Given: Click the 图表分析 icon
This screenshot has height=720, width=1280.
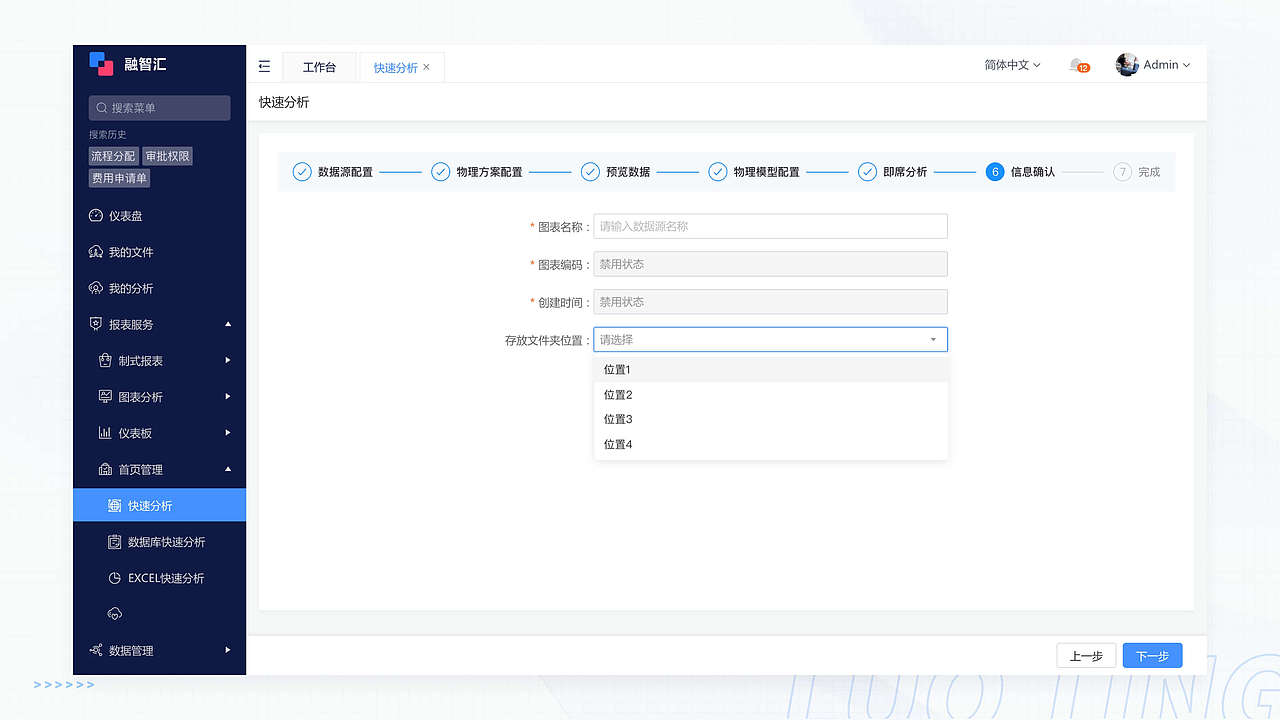Looking at the screenshot, I should pos(105,397).
